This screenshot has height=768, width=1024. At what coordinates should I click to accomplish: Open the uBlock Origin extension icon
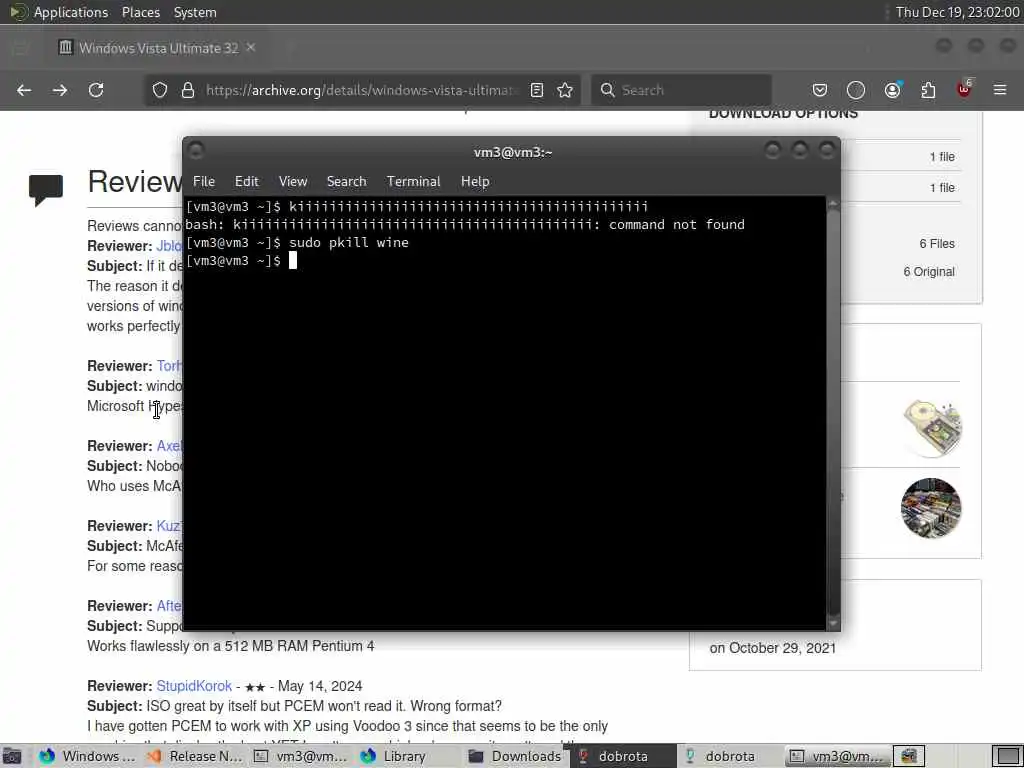coord(964,89)
